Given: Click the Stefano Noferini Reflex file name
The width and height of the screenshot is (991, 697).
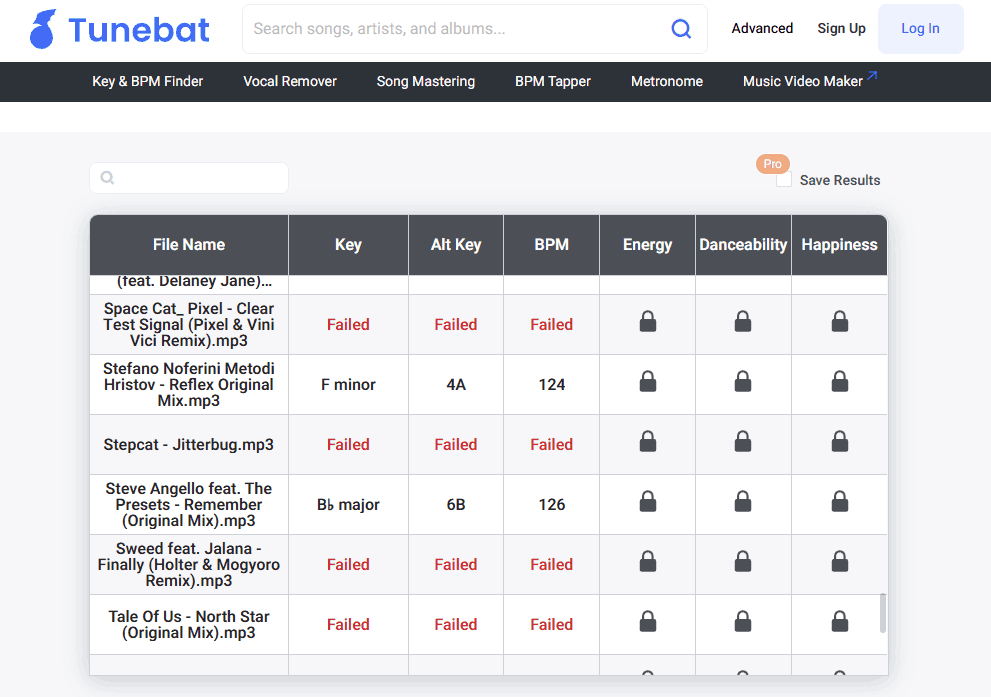Looking at the screenshot, I should [x=189, y=384].
